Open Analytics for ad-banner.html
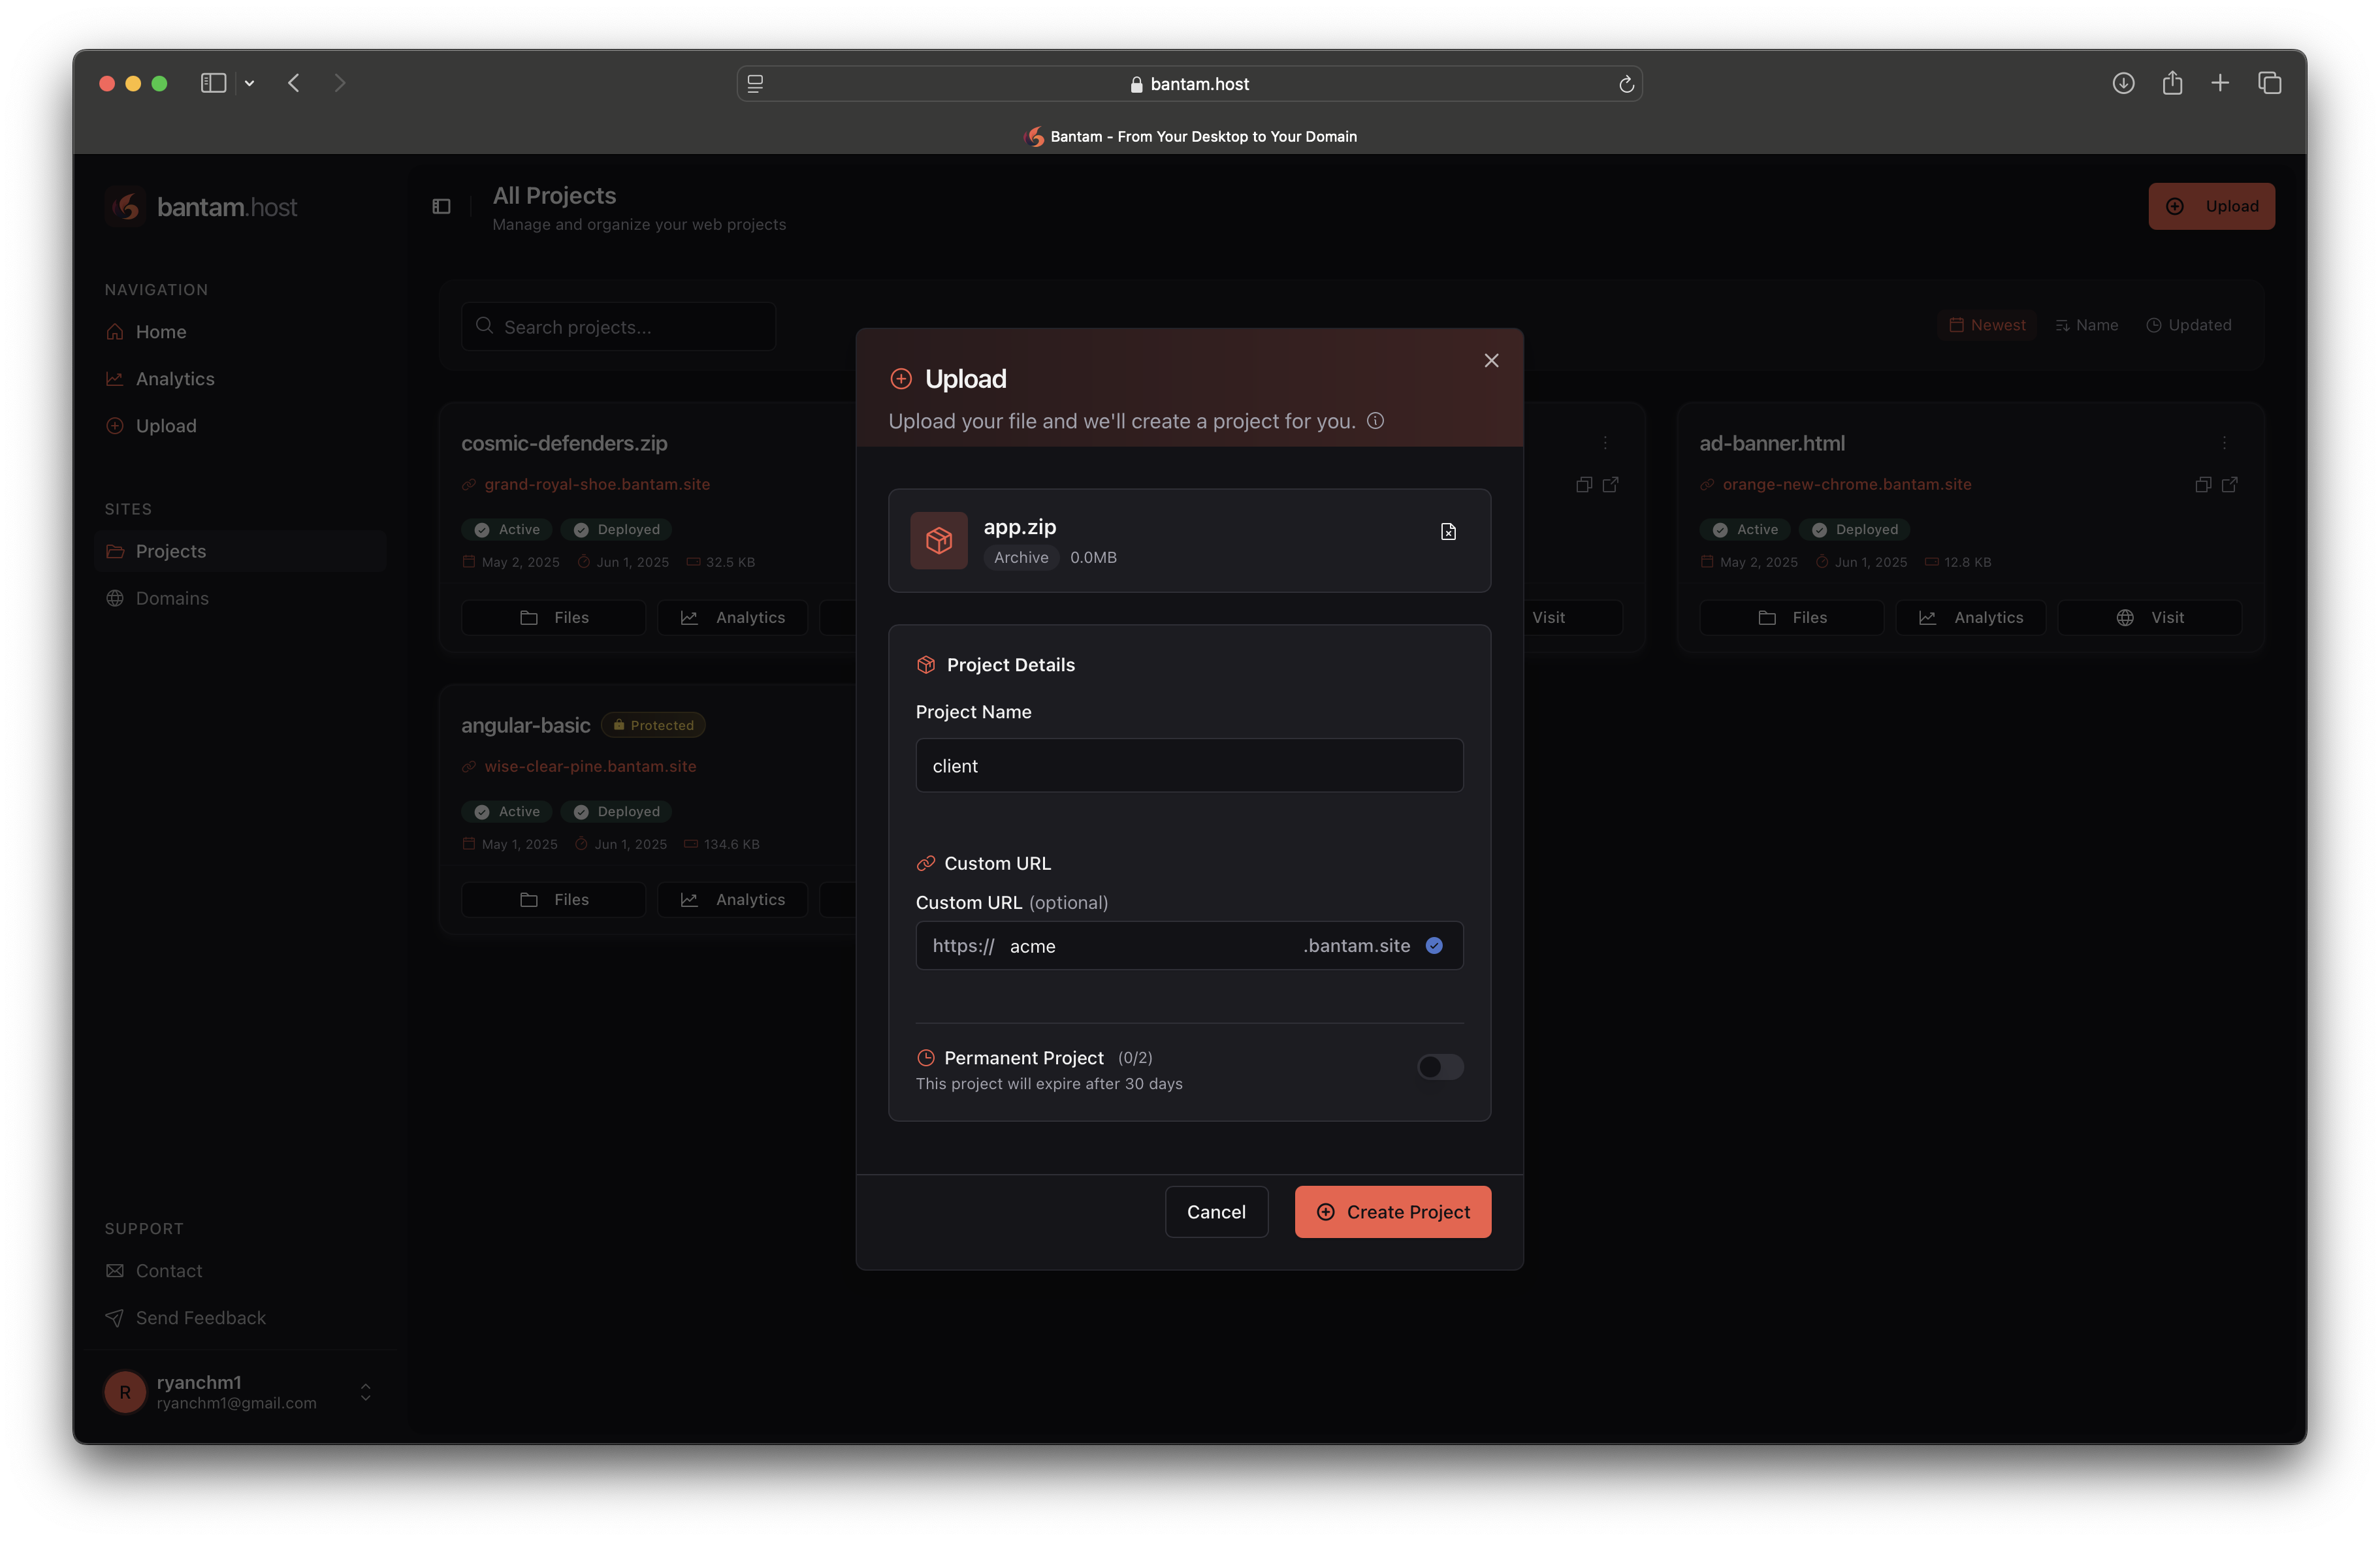This screenshot has width=2380, height=1541. pyautogui.click(x=1970, y=617)
